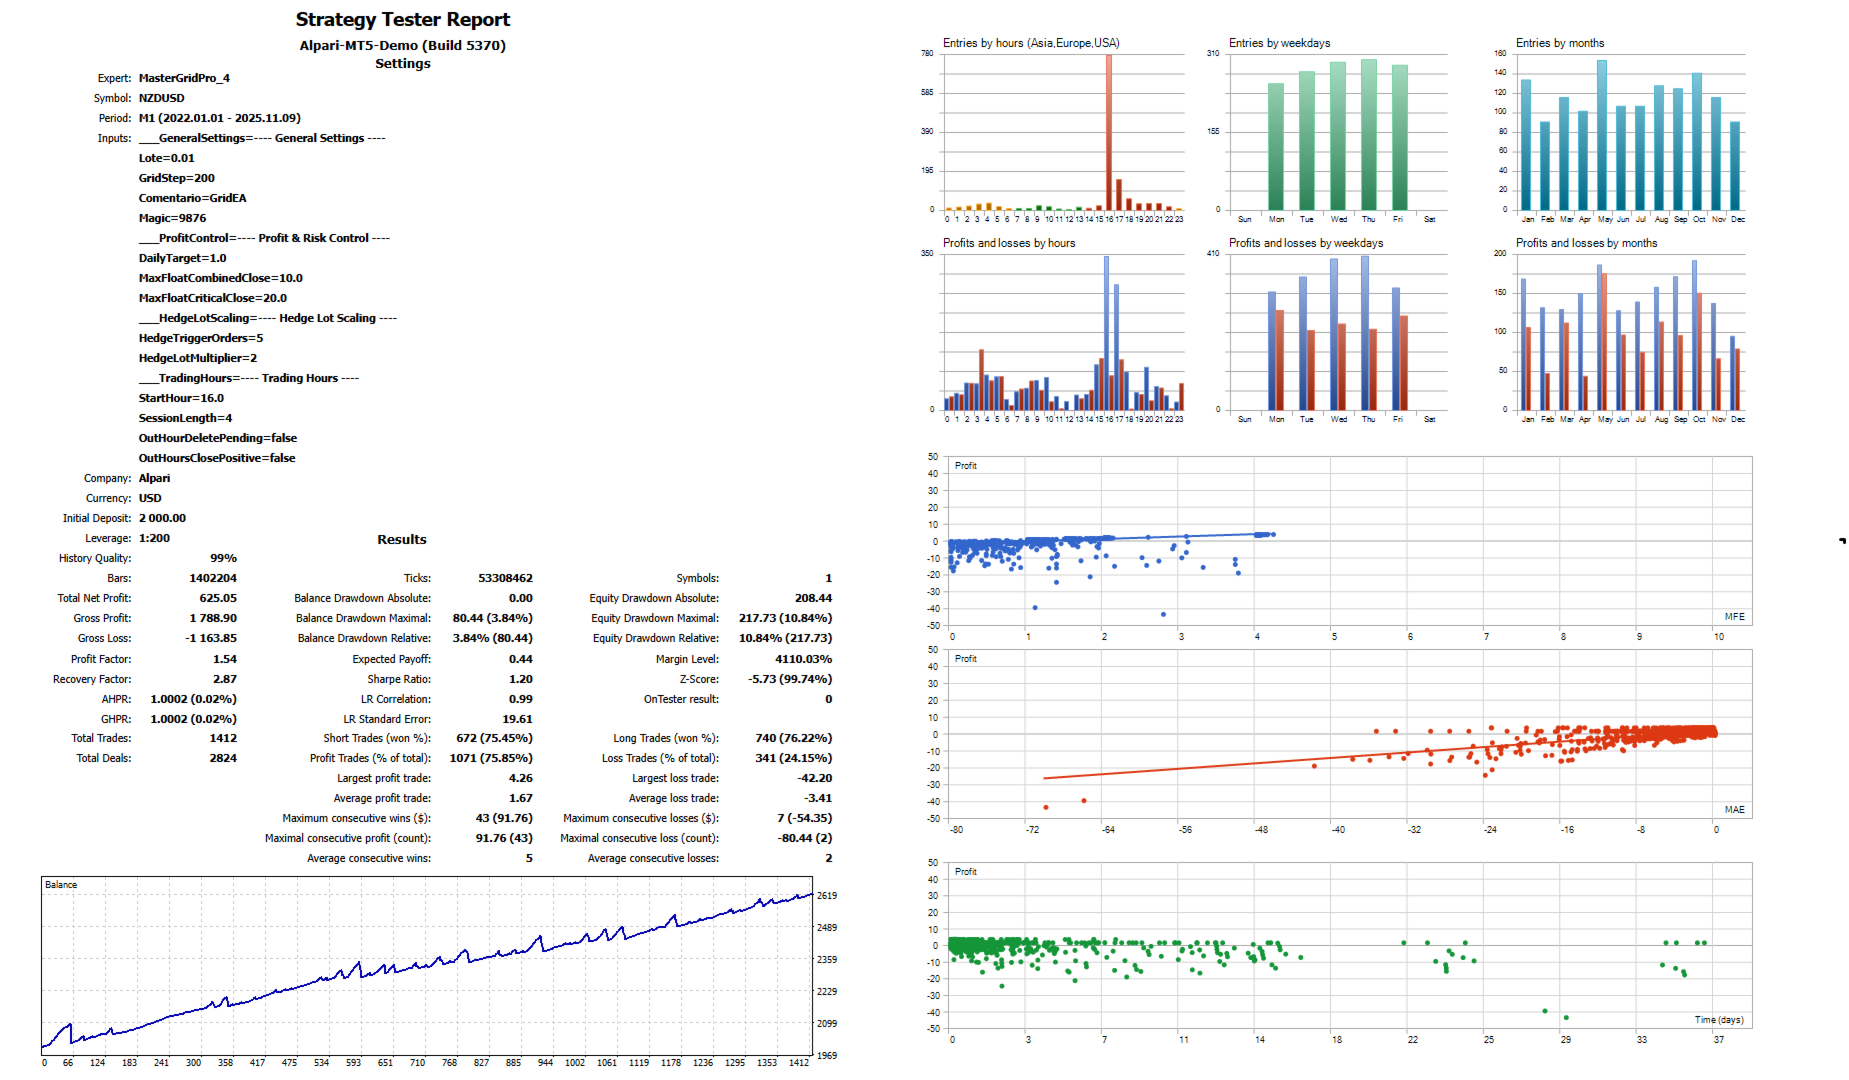The height and width of the screenshot is (1080, 1849).
Task: Click the GridStep=200 input line
Action: pyautogui.click(x=176, y=178)
